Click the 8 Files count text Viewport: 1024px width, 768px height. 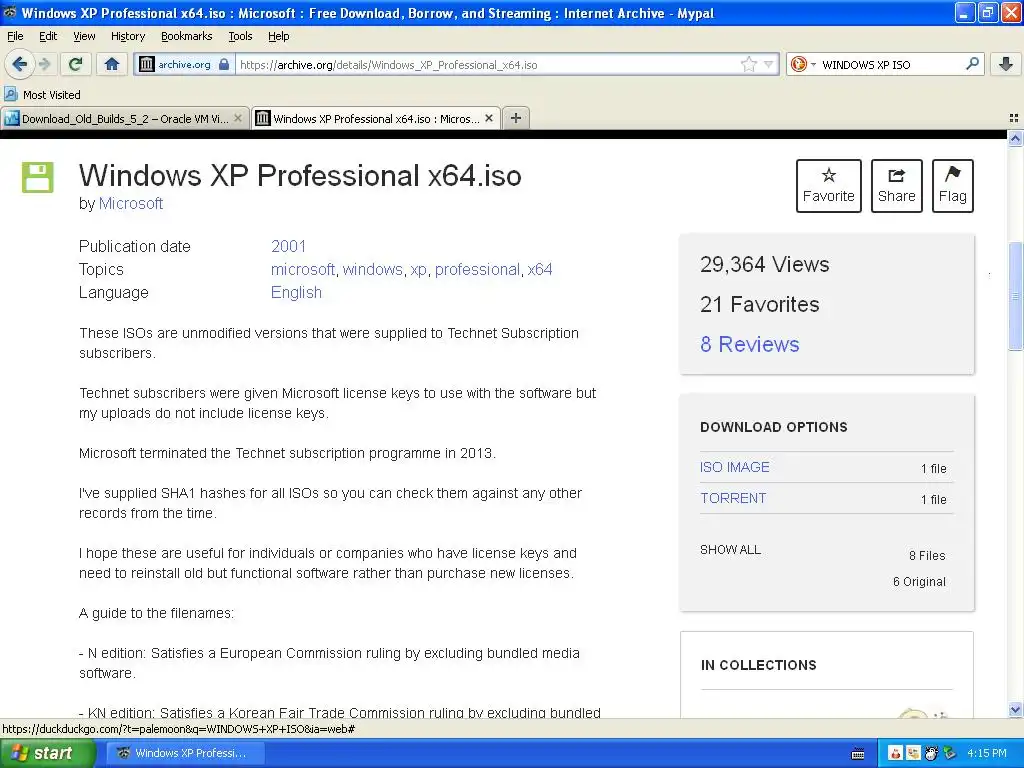click(x=927, y=556)
